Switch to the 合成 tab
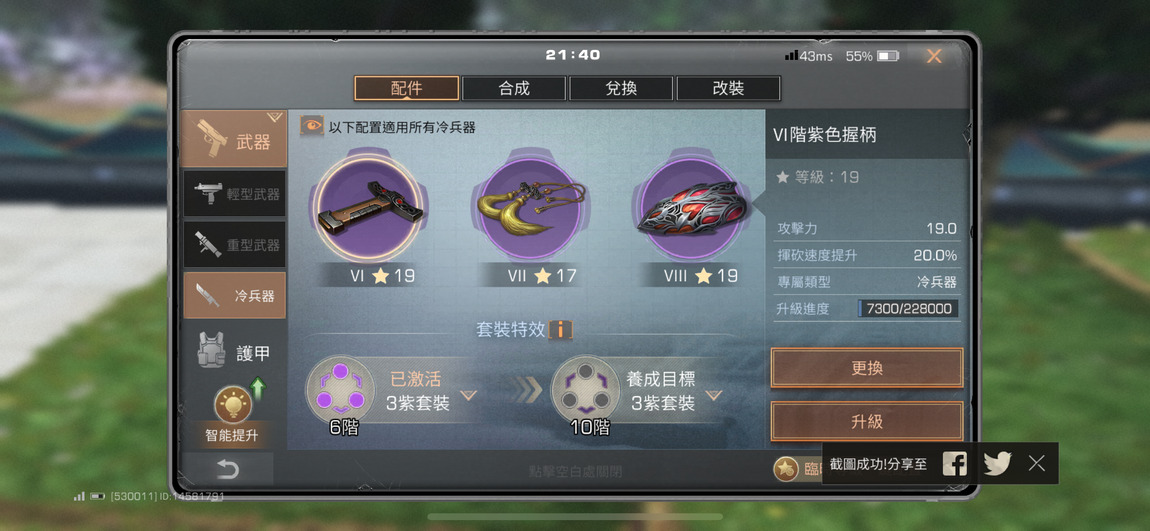Image resolution: width=1150 pixels, height=531 pixels. point(514,89)
